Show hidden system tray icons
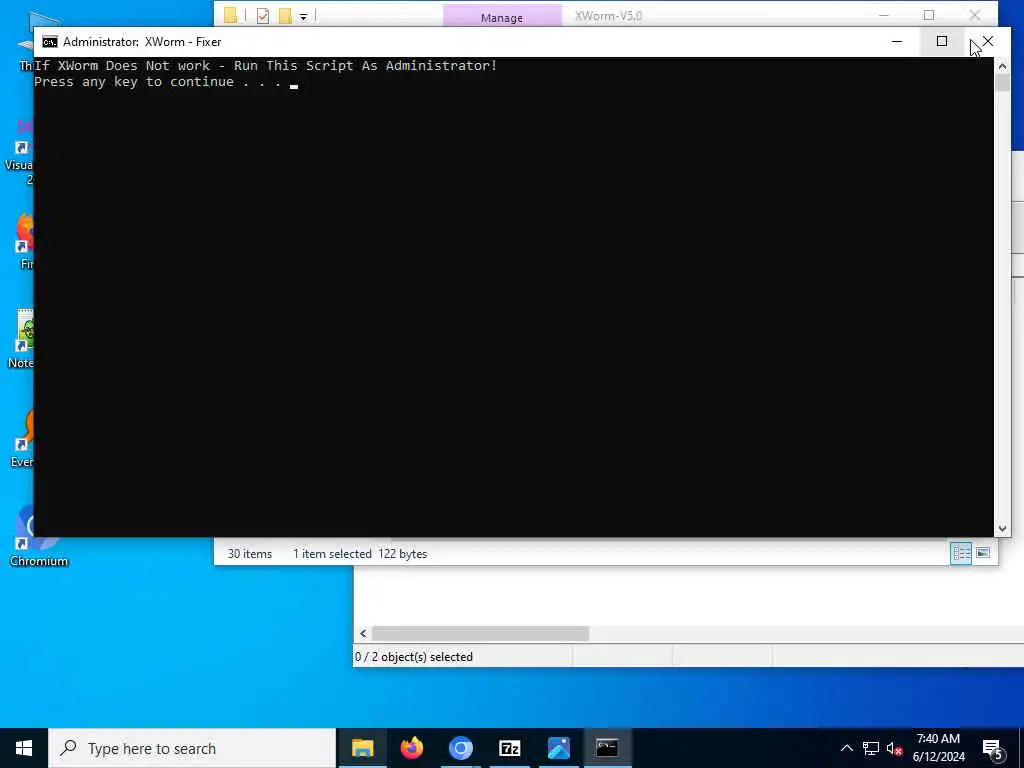 click(846, 748)
